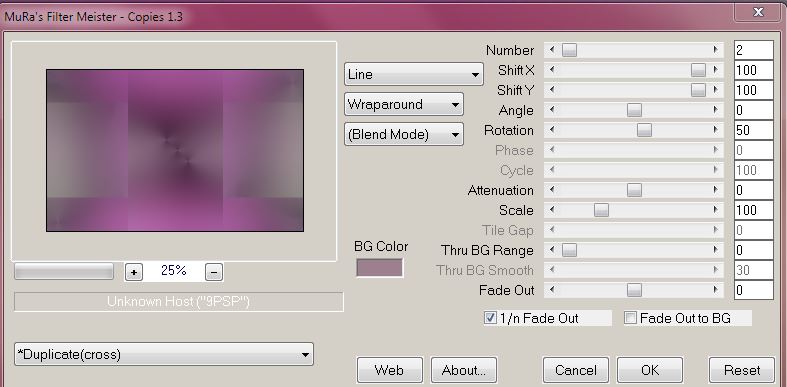Pick the BG Color swatch
The width and height of the screenshot is (787, 387).
click(x=379, y=268)
